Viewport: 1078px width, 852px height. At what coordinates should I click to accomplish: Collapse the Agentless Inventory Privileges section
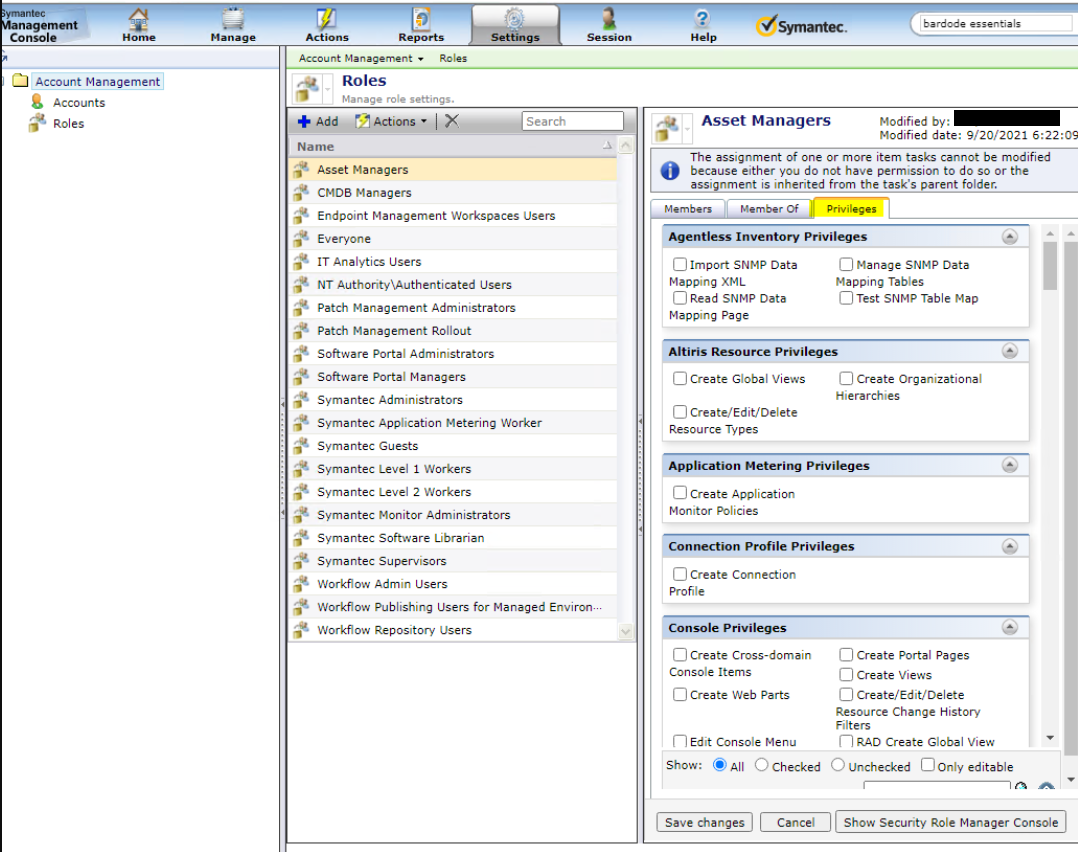tap(1009, 237)
